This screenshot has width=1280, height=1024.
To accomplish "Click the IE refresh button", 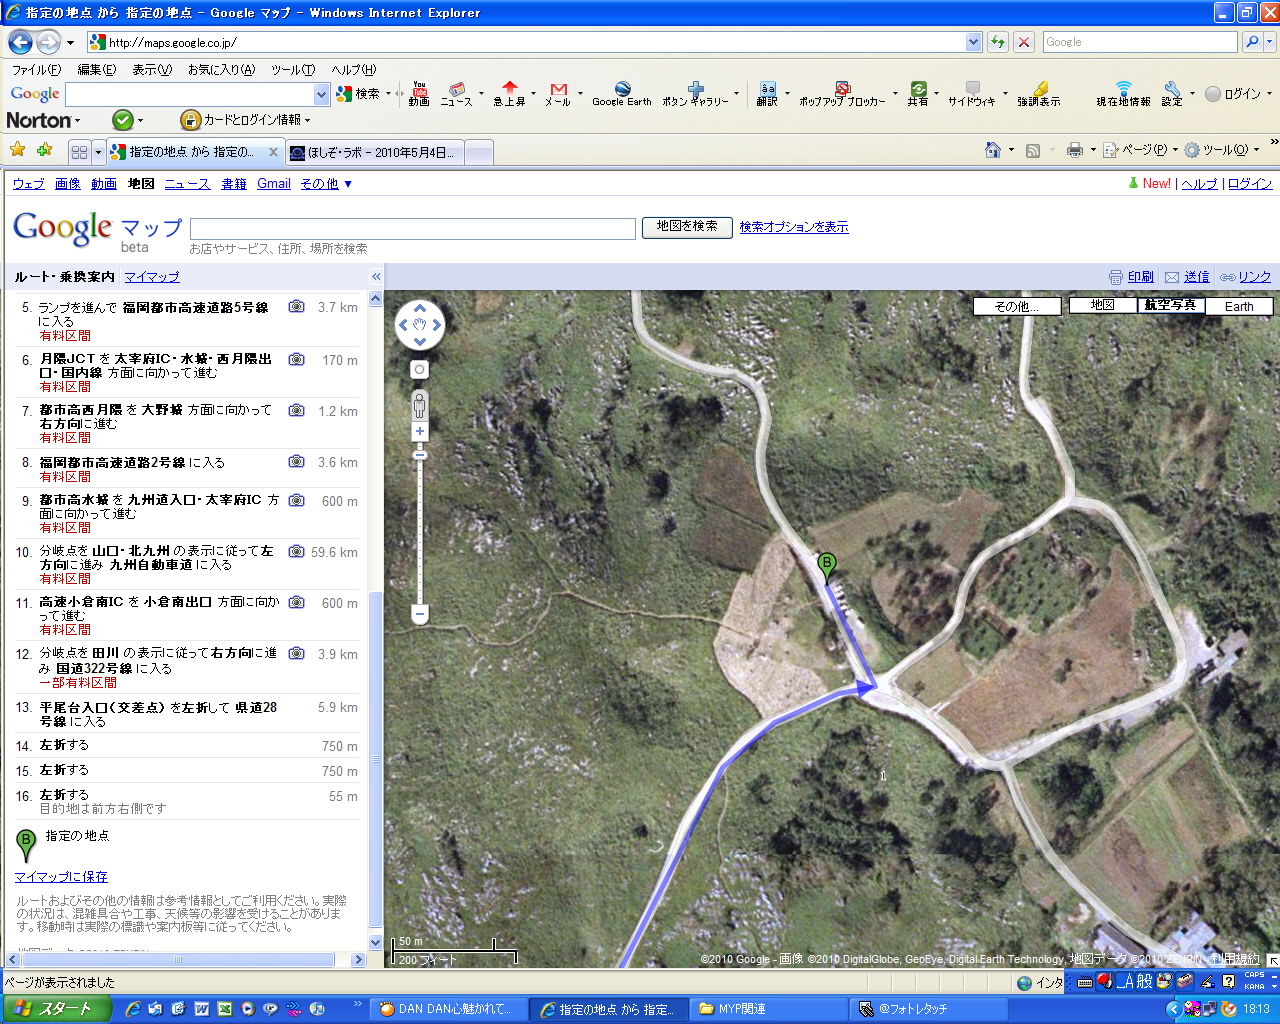I will coord(997,42).
